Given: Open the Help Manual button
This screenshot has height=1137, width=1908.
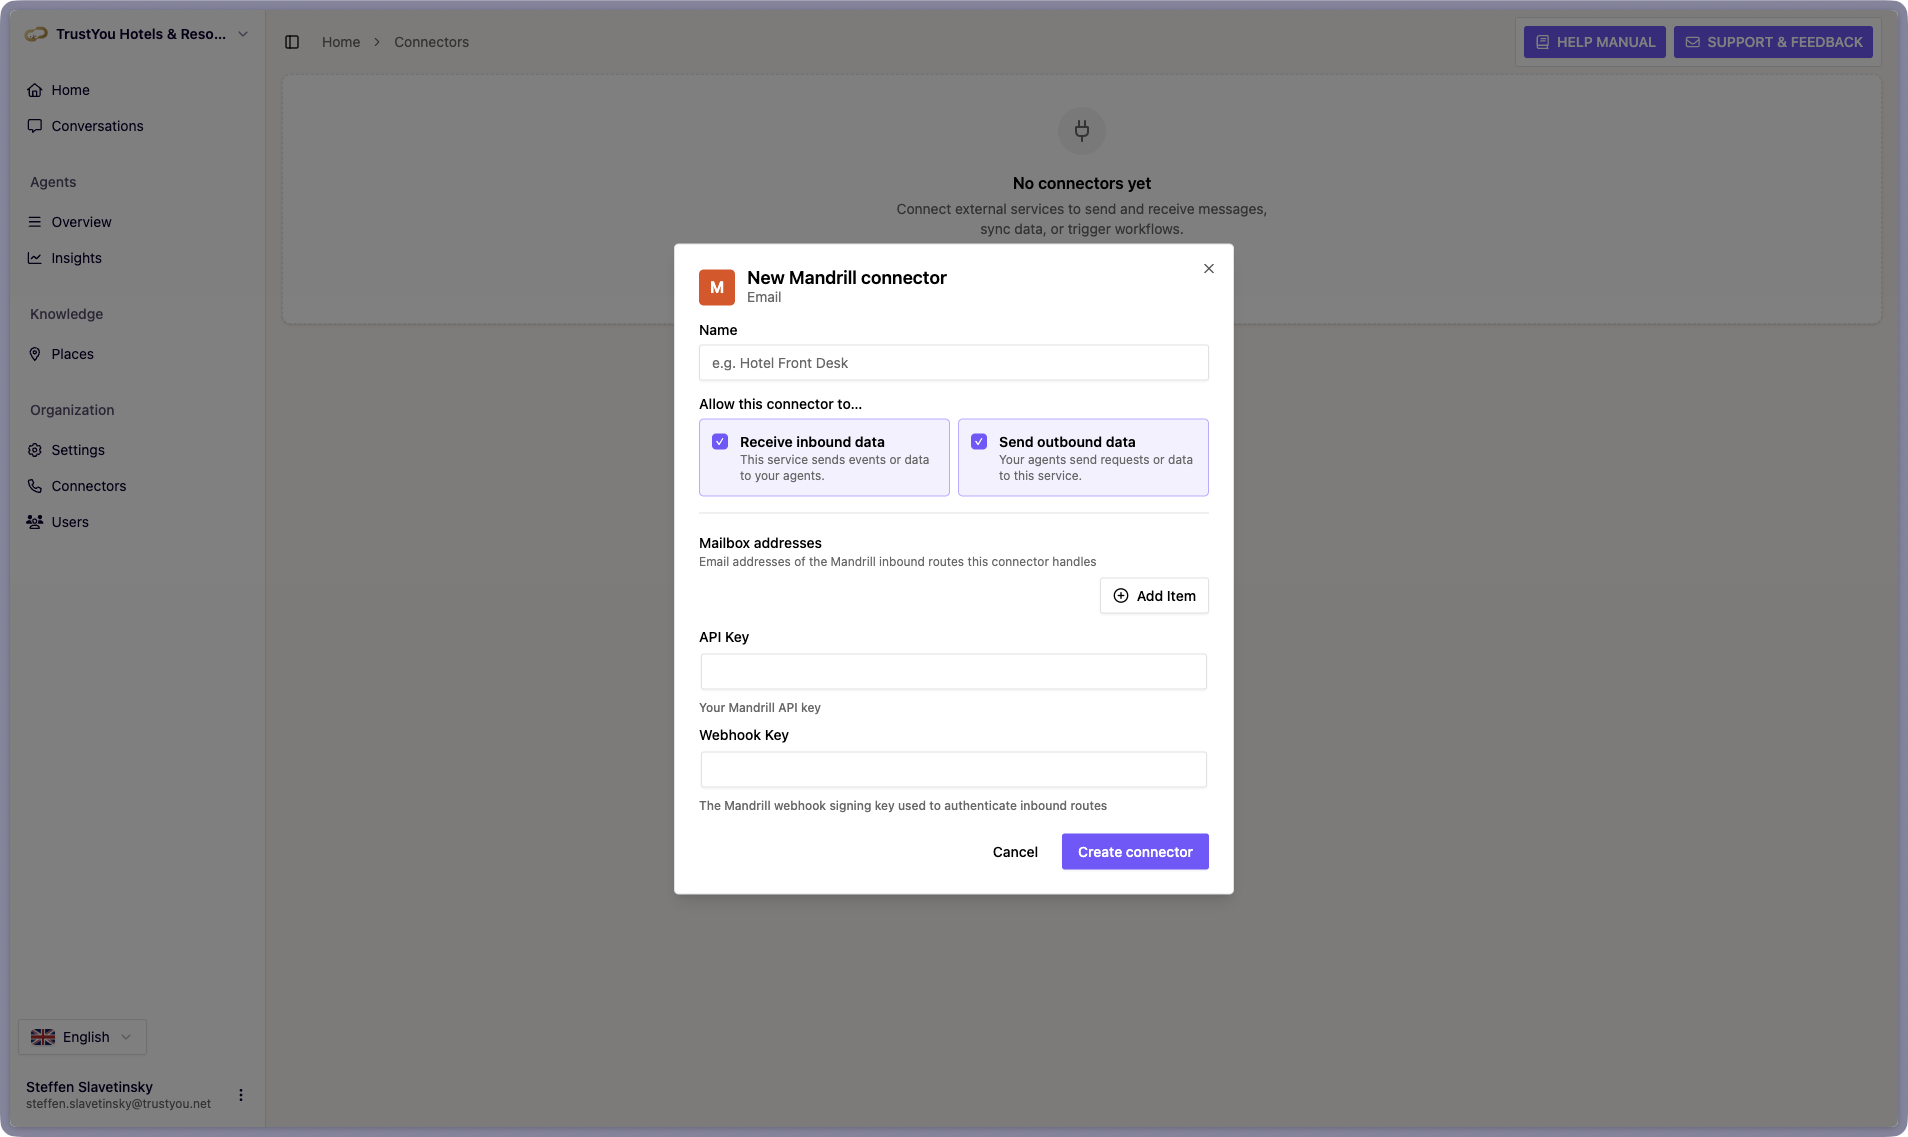Looking at the screenshot, I should coord(1595,42).
